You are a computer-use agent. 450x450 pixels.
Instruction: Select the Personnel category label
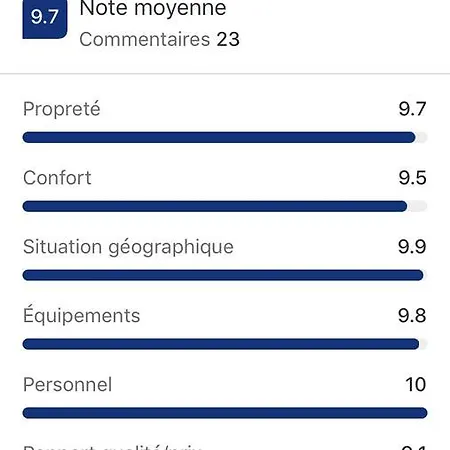(67, 384)
